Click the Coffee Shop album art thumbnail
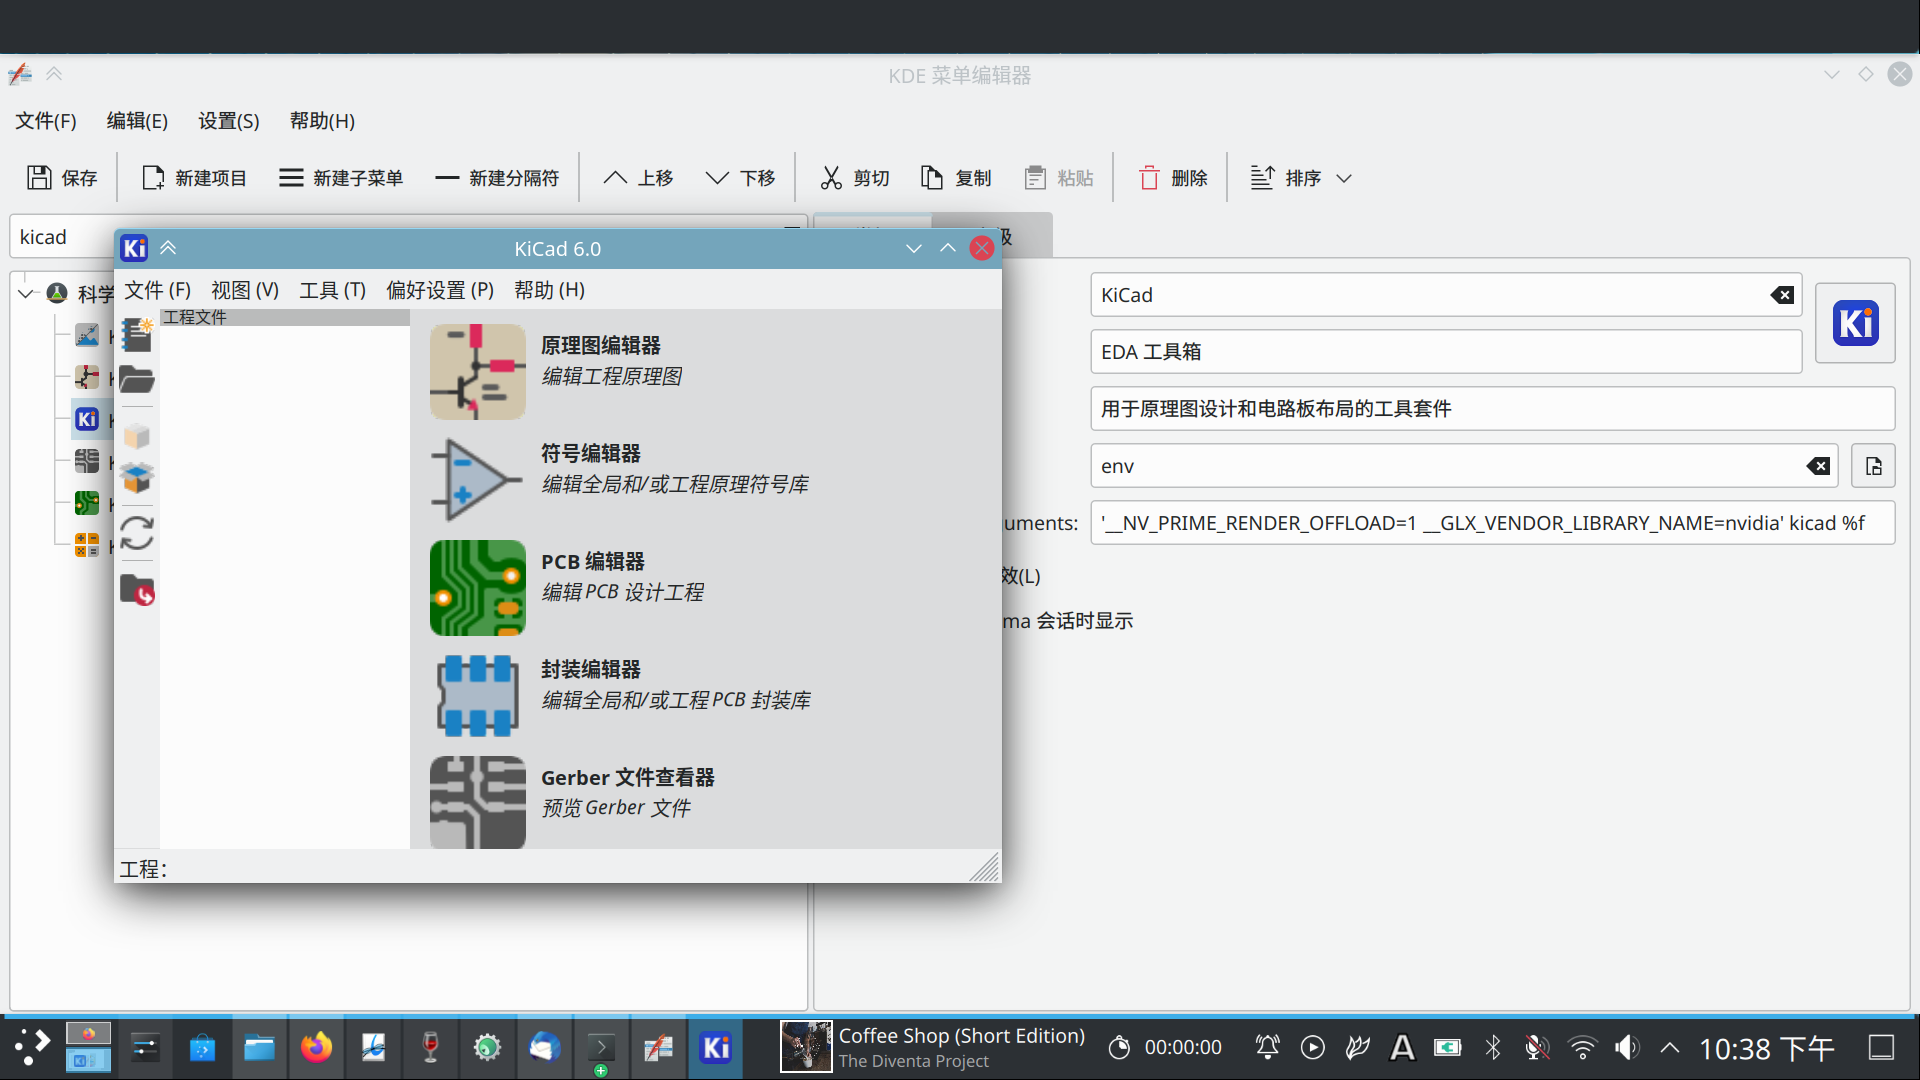 coord(806,1046)
